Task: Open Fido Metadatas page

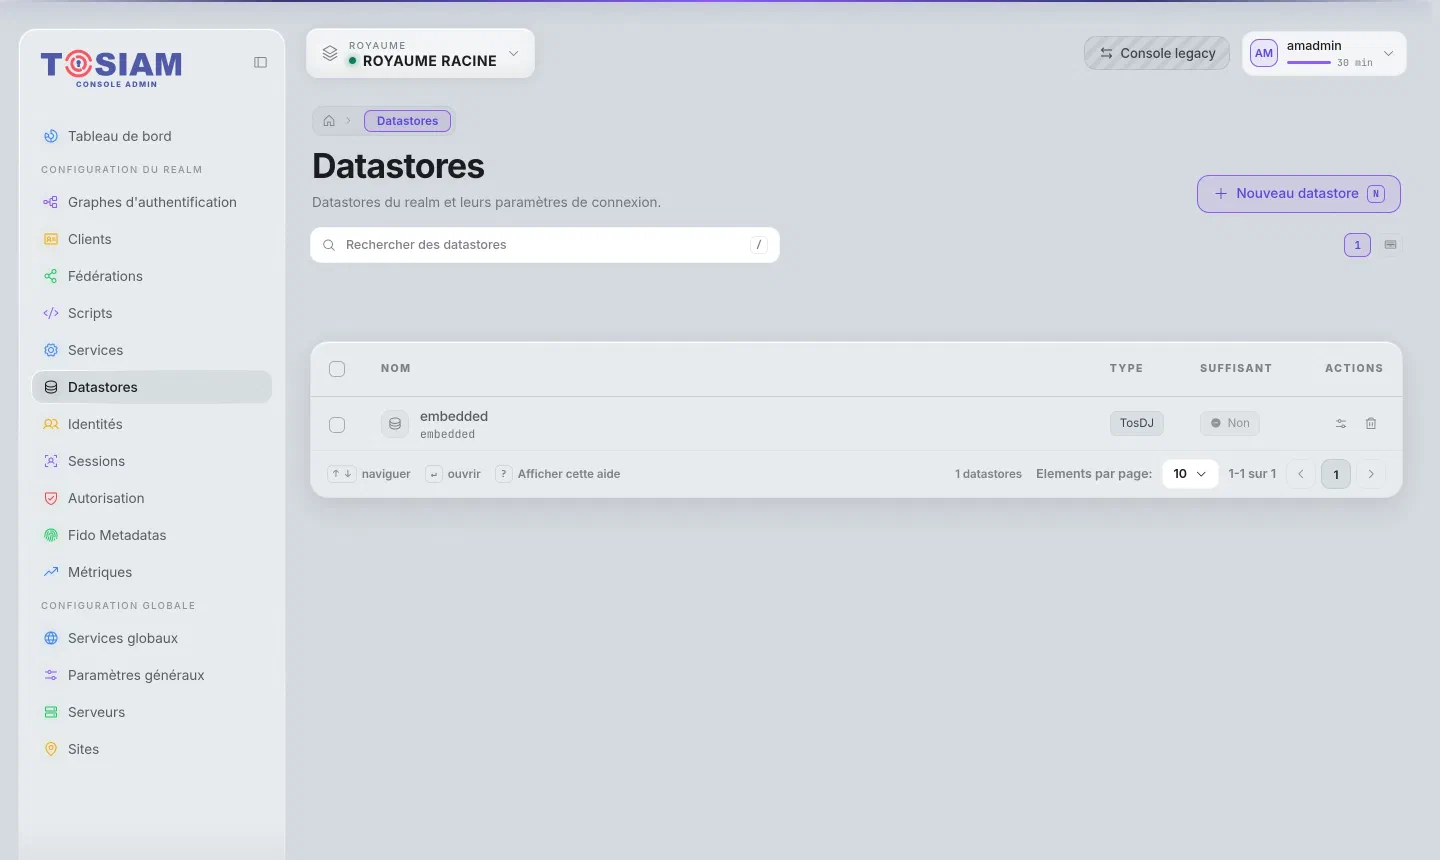Action: coord(152,535)
